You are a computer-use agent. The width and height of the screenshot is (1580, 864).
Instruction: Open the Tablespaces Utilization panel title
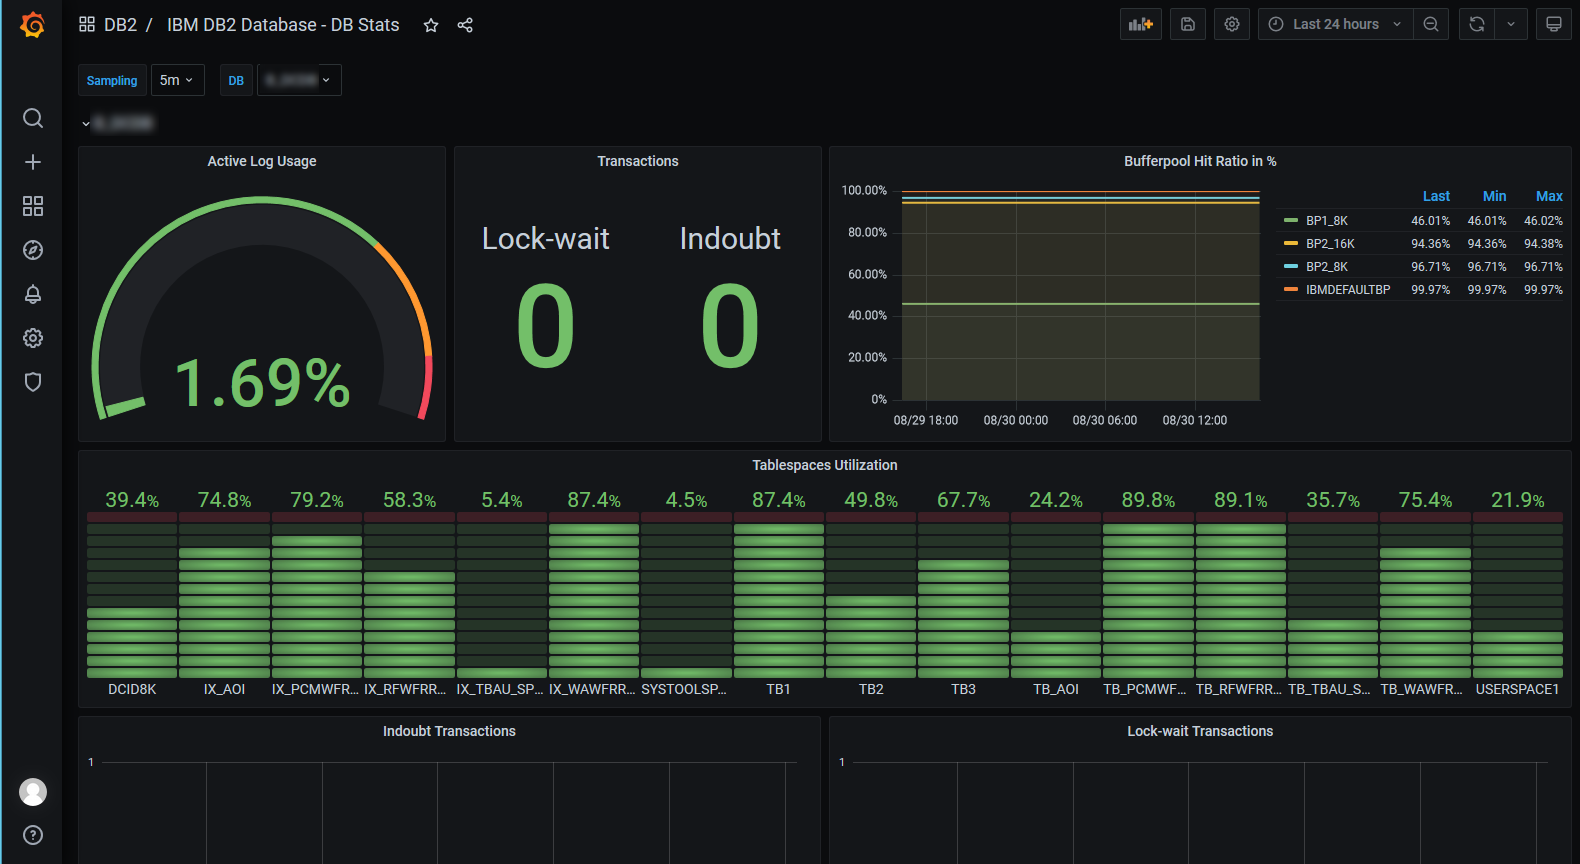click(x=825, y=465)
